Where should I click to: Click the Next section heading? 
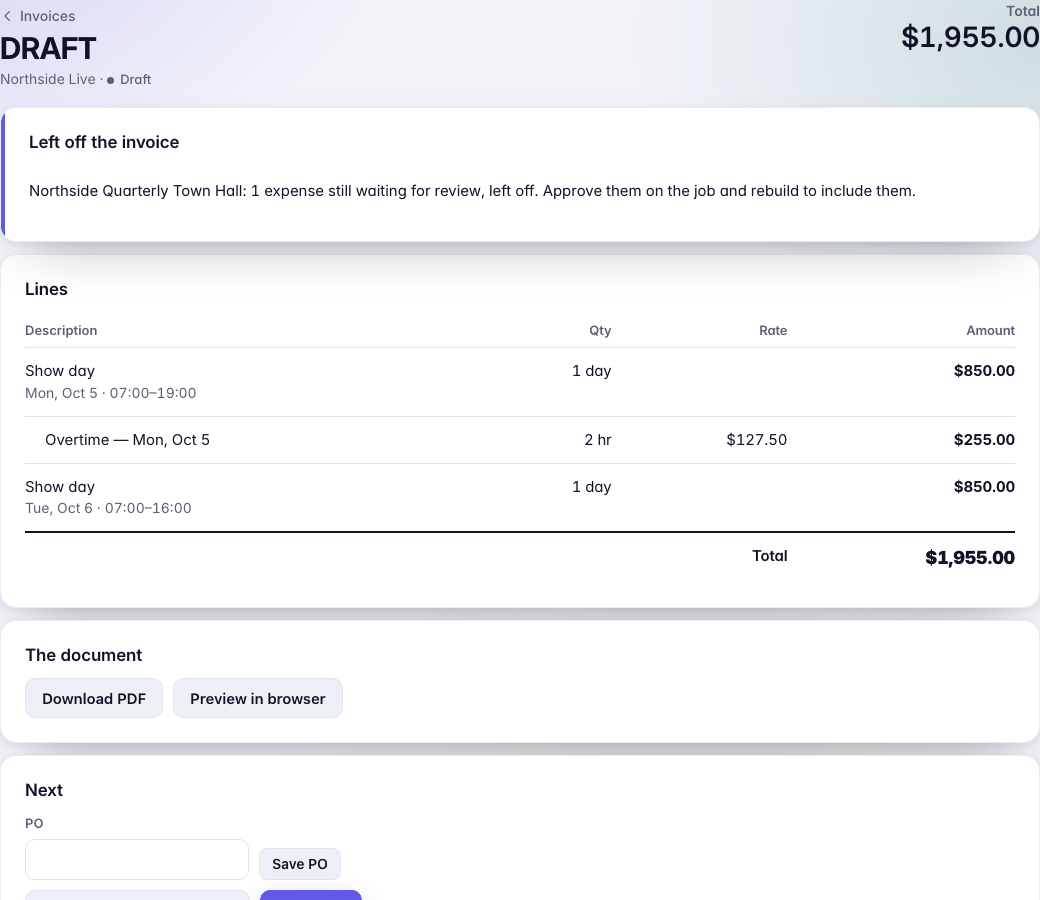[x=44, y=790]
